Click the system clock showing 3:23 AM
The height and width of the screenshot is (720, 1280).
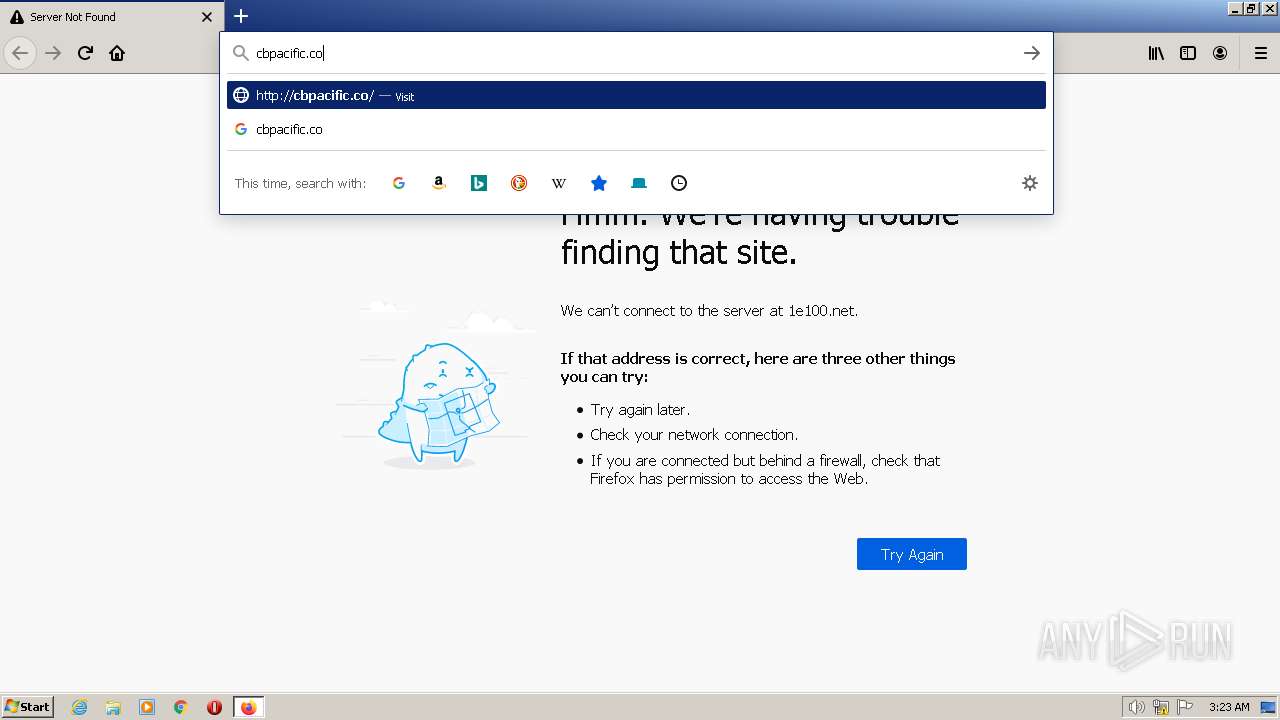(x=1229, y=707)
